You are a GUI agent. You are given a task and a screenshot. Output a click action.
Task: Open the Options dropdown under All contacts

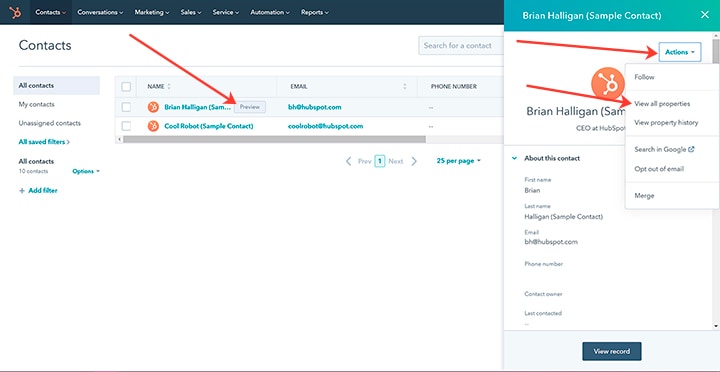coord(86,171)
